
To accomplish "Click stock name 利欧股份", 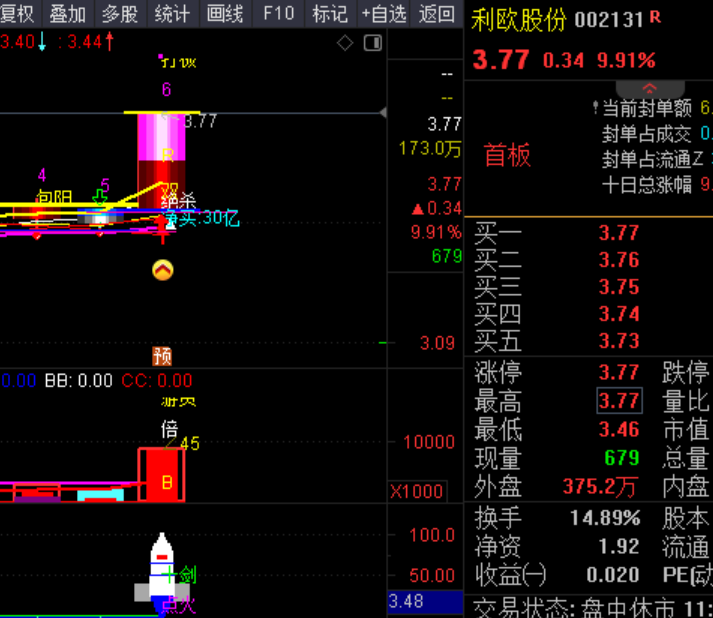I will coord(519,20).
